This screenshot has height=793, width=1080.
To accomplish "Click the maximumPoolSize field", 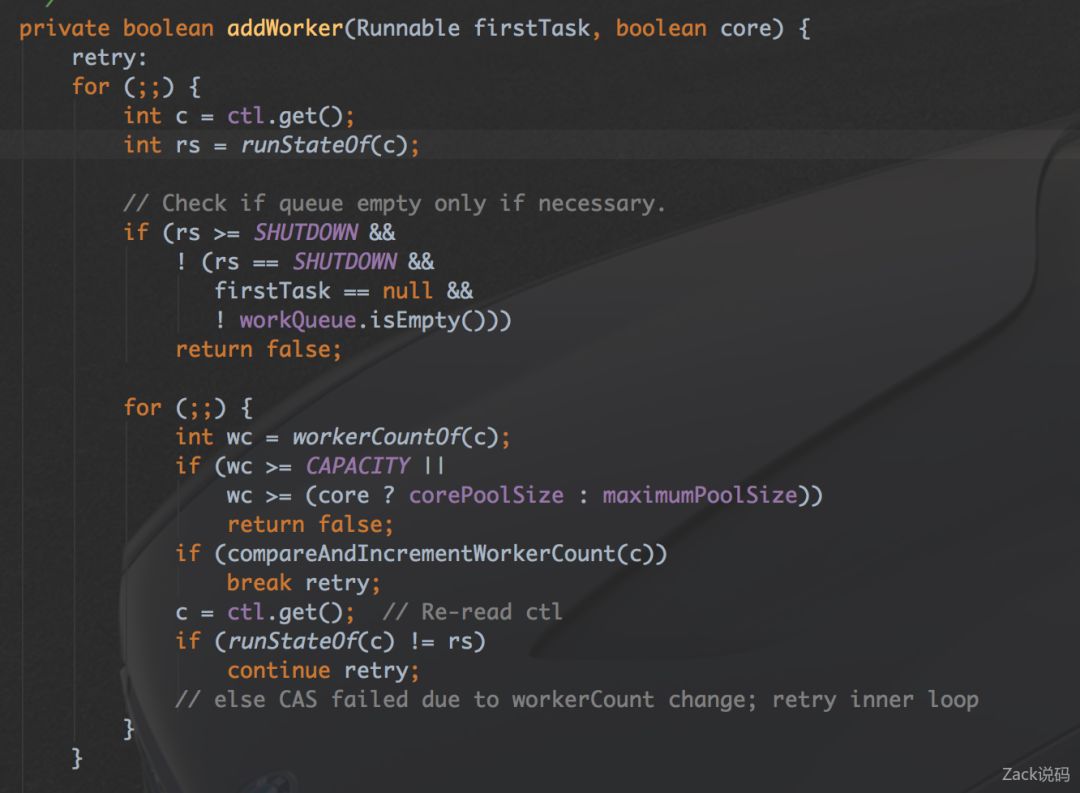I will pos(700,496).
